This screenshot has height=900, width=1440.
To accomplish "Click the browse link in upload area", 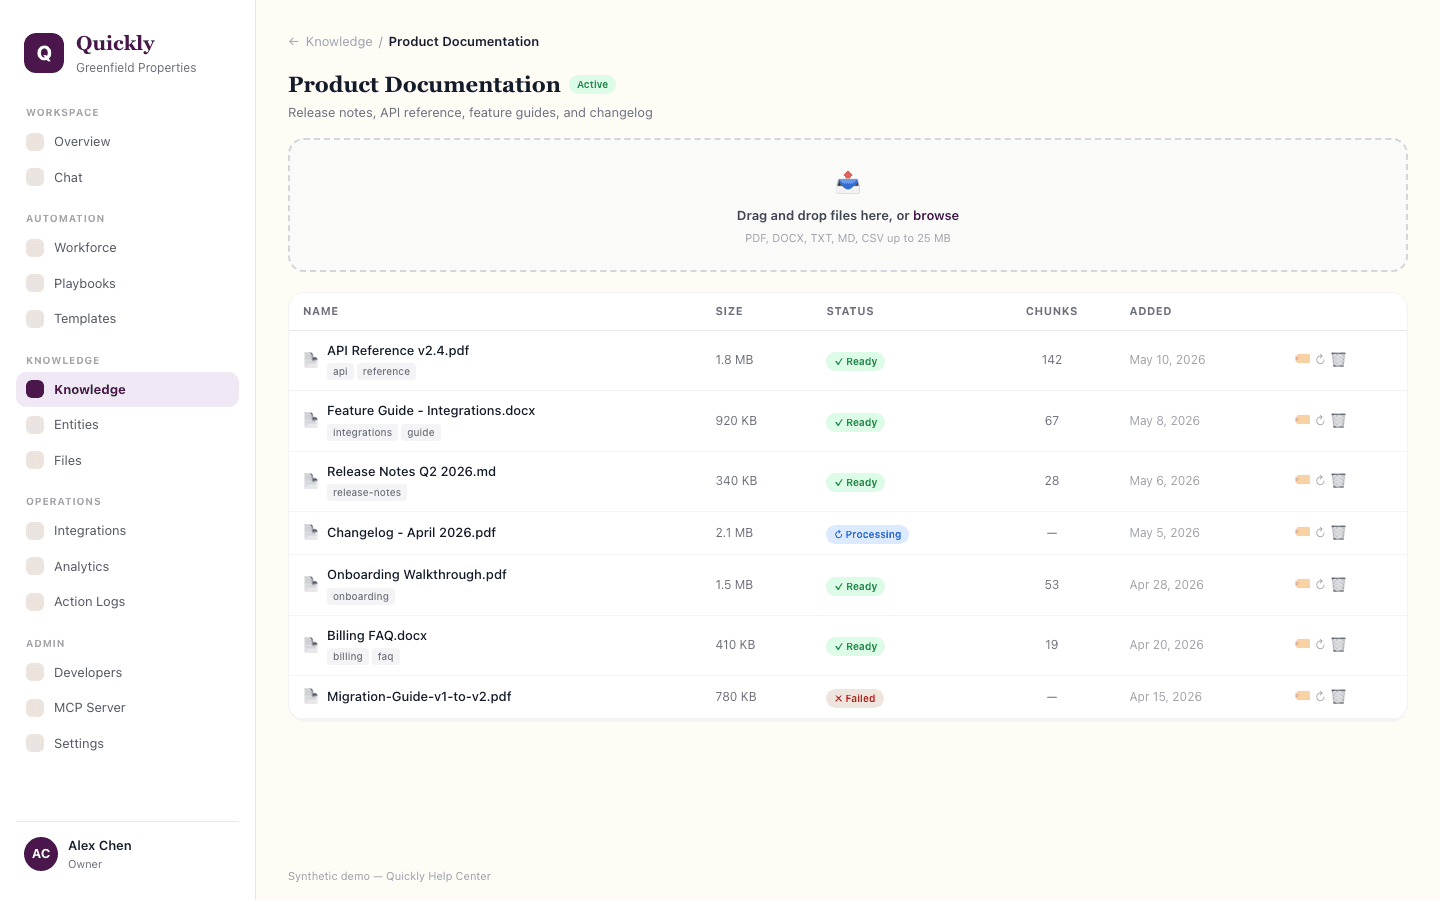I will [x=936, y=216].
